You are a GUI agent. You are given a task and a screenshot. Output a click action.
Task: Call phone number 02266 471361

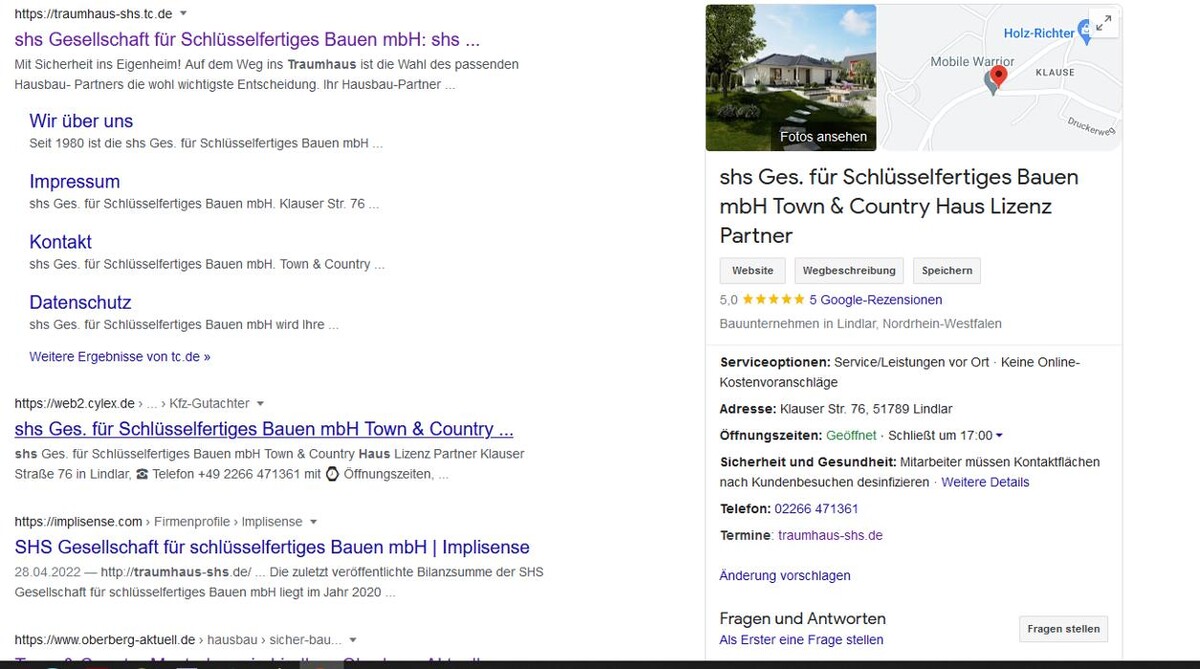(x=816, y=509)
